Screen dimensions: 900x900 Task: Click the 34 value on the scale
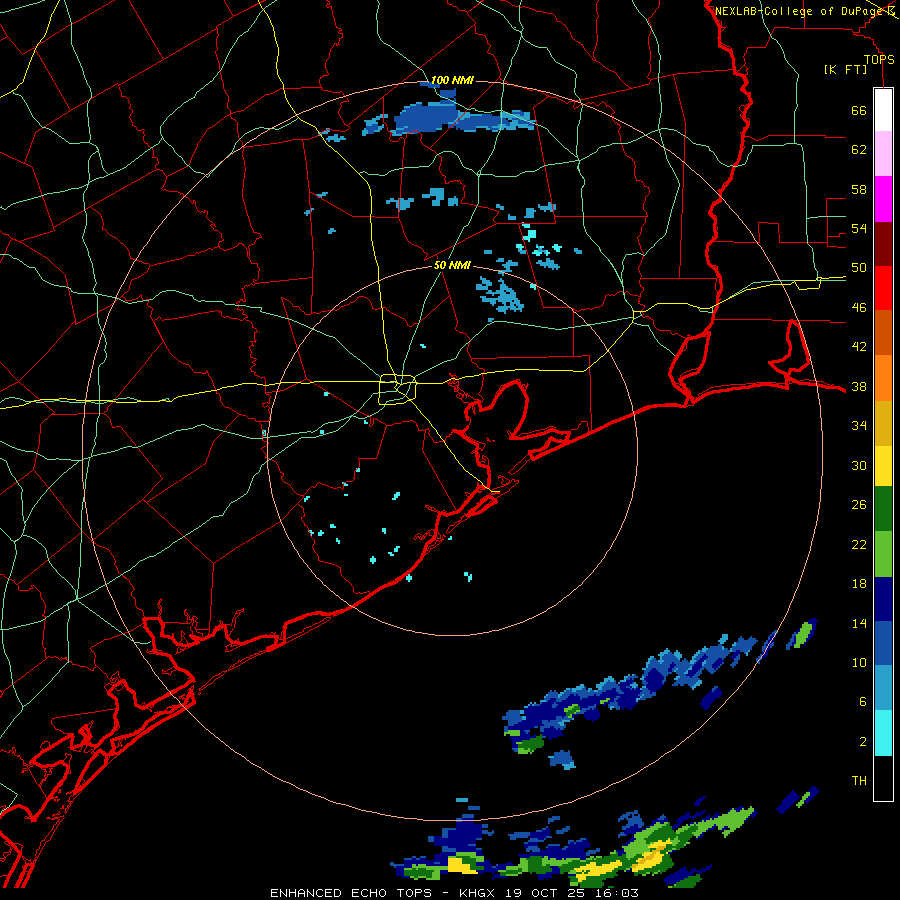859,426
